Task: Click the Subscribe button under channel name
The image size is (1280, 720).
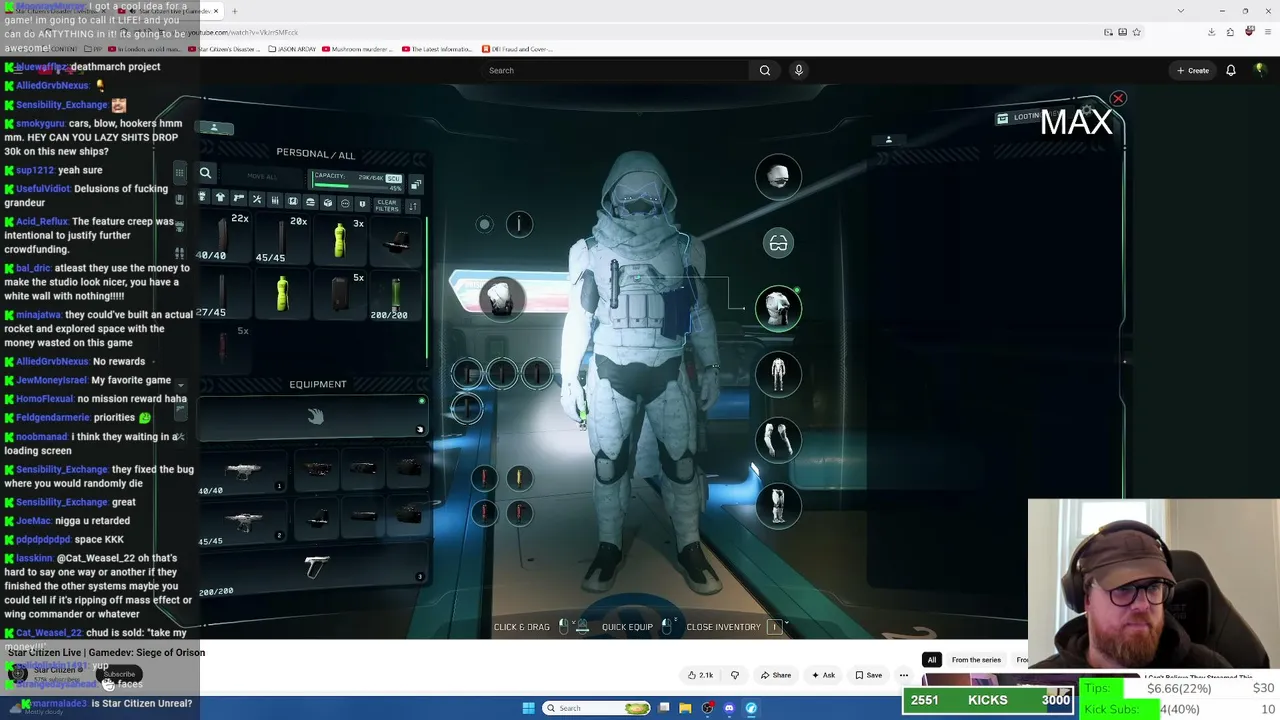Action: point(119,674)
